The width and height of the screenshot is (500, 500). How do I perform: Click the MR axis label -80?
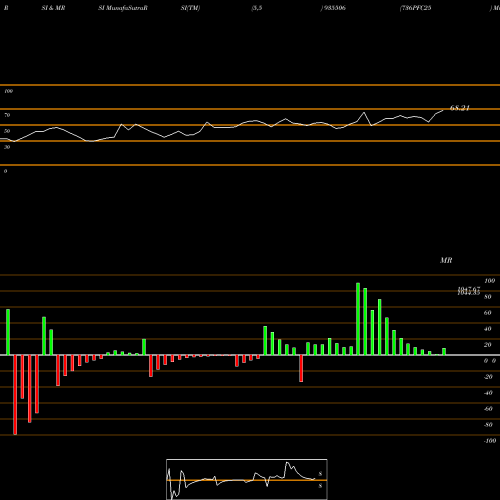point(488,425)
